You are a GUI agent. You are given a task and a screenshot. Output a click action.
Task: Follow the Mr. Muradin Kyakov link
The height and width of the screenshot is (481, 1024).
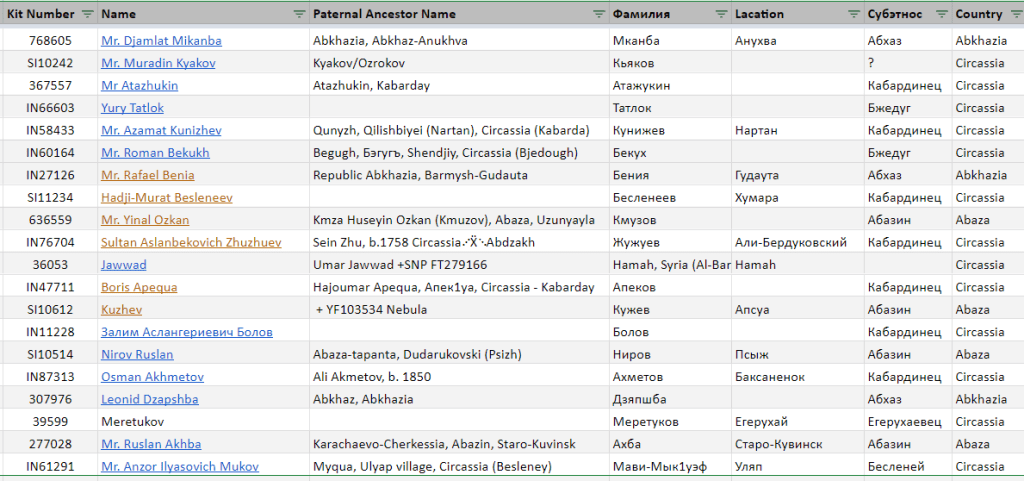(158, 63)
